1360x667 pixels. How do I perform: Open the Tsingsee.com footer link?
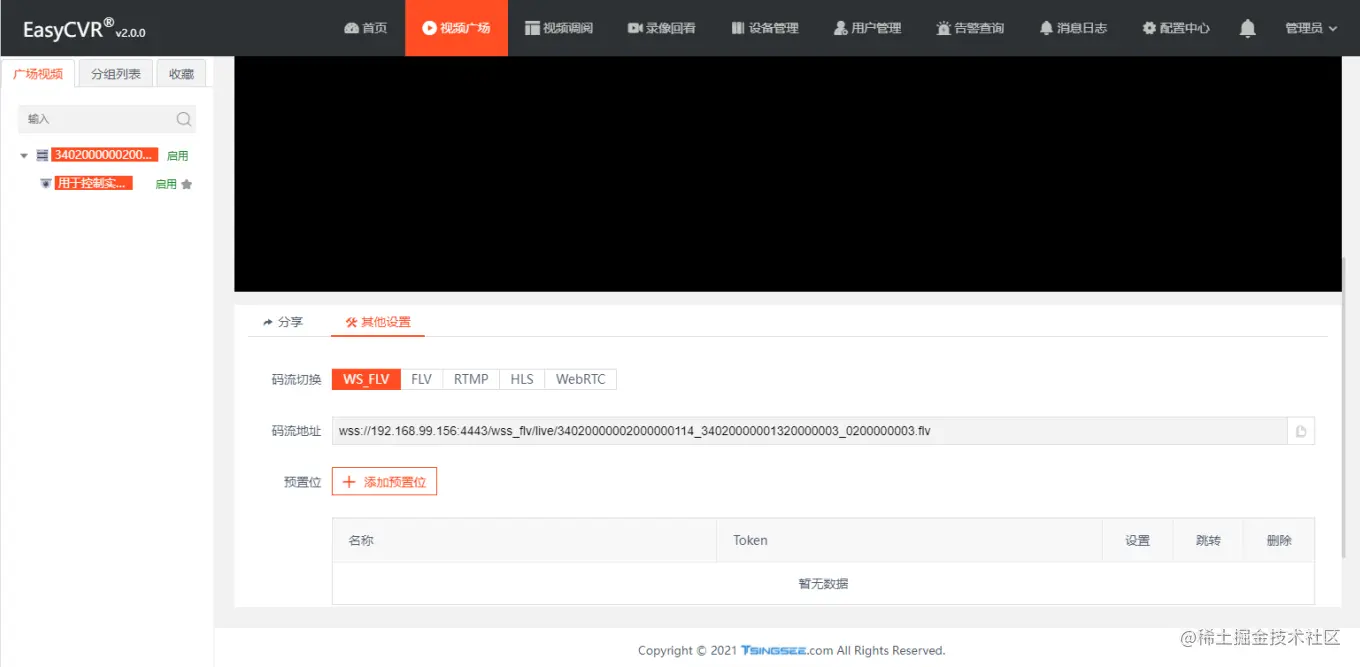point(787,650)
